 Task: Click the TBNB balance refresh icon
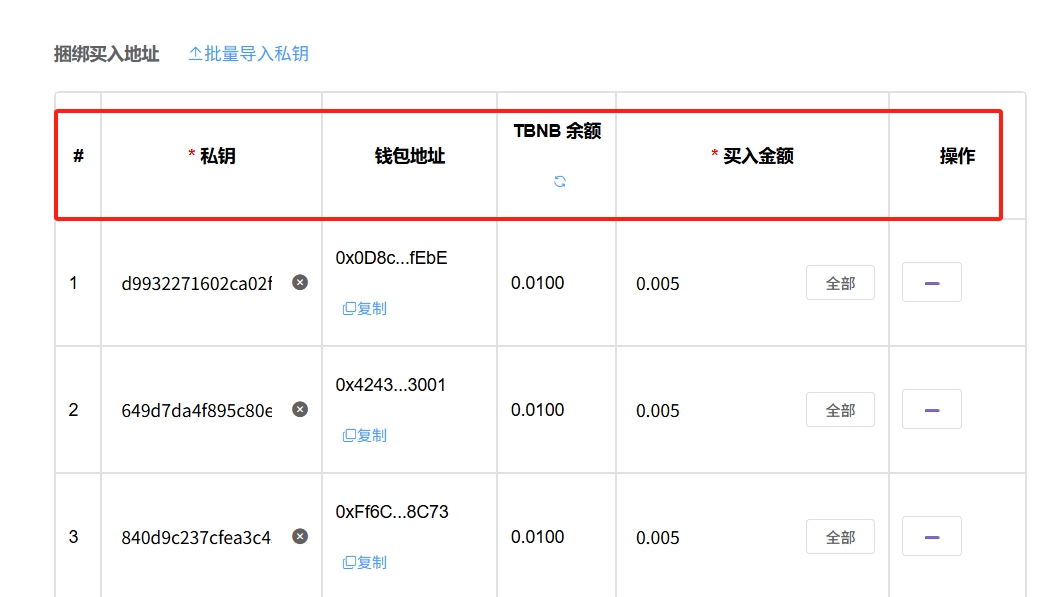tap(560, 181)
